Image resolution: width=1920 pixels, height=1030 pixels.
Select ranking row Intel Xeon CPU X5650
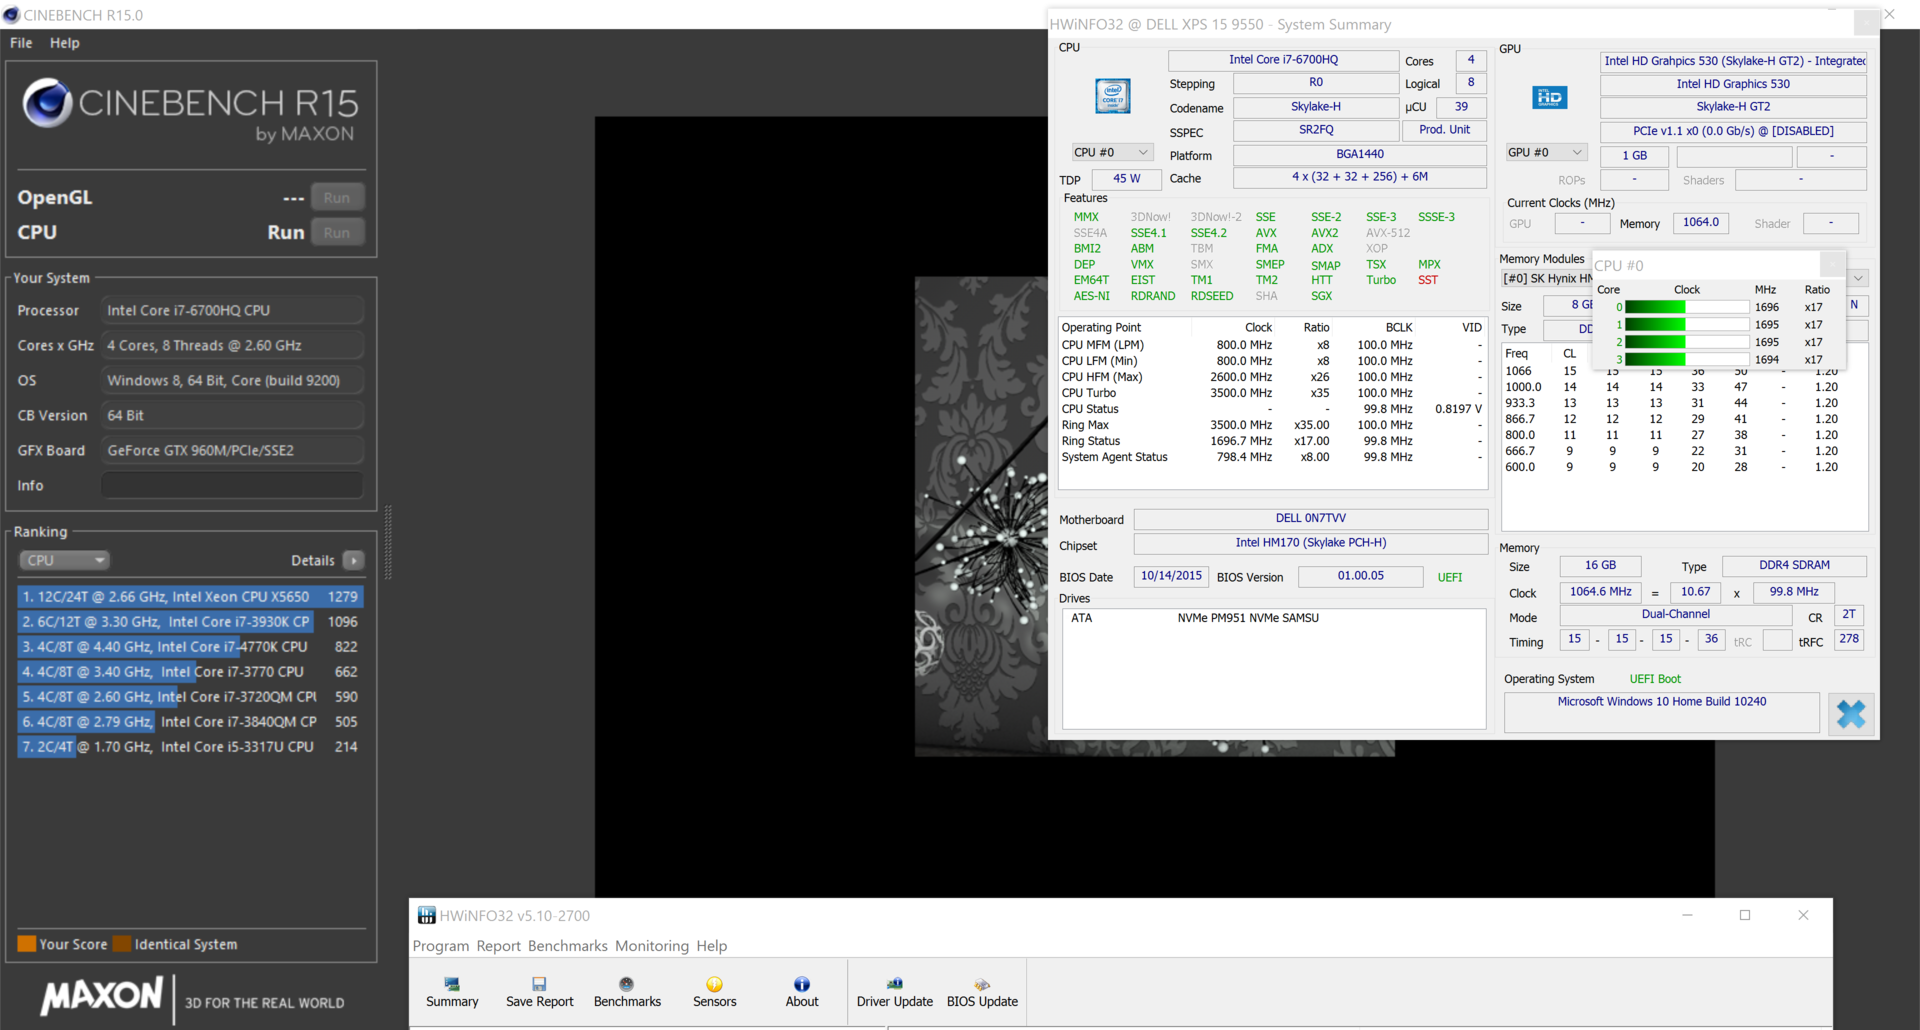click(x=190, y=596)
